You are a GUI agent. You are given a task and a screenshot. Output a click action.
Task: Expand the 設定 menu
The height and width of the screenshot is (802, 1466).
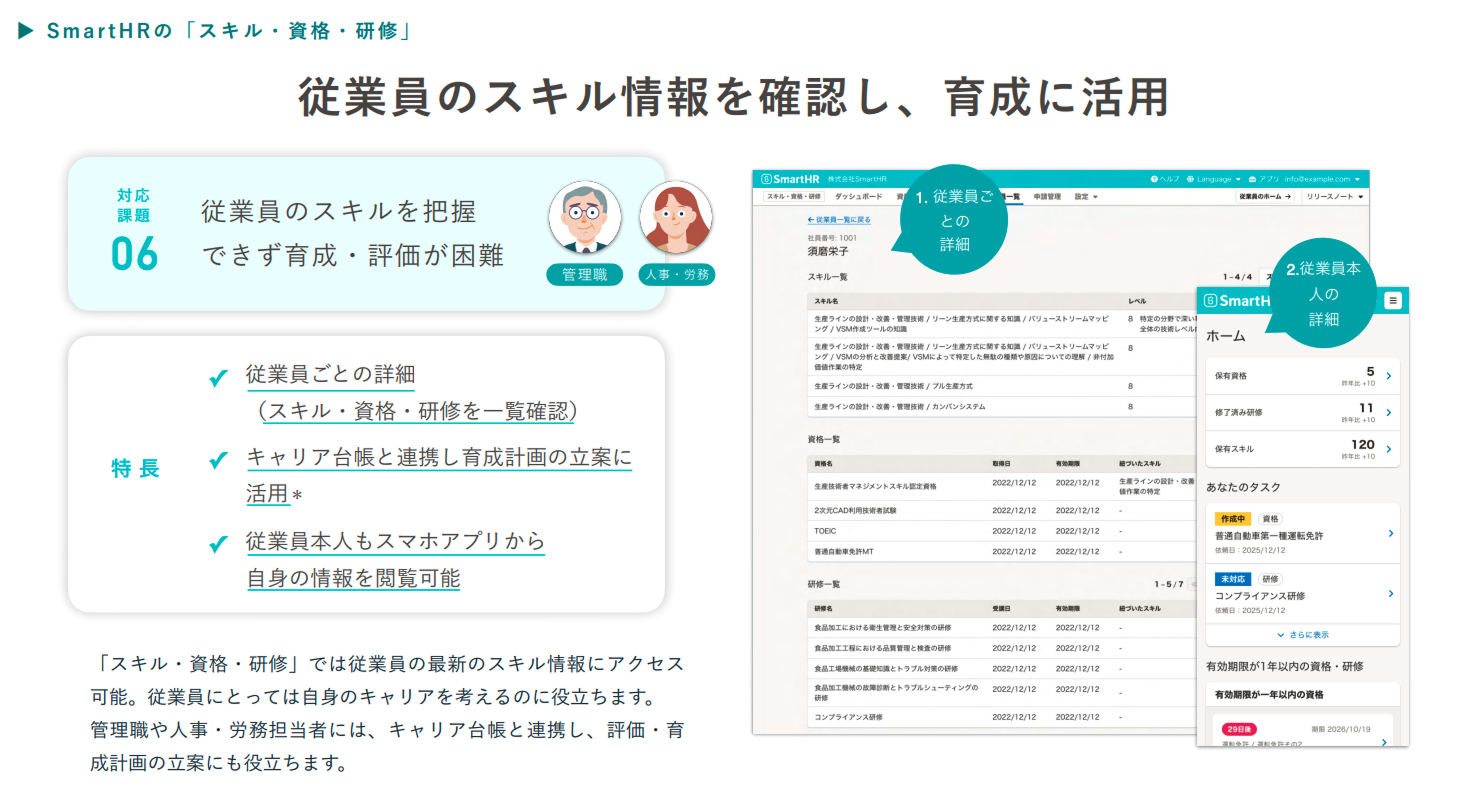point(1086,197)
